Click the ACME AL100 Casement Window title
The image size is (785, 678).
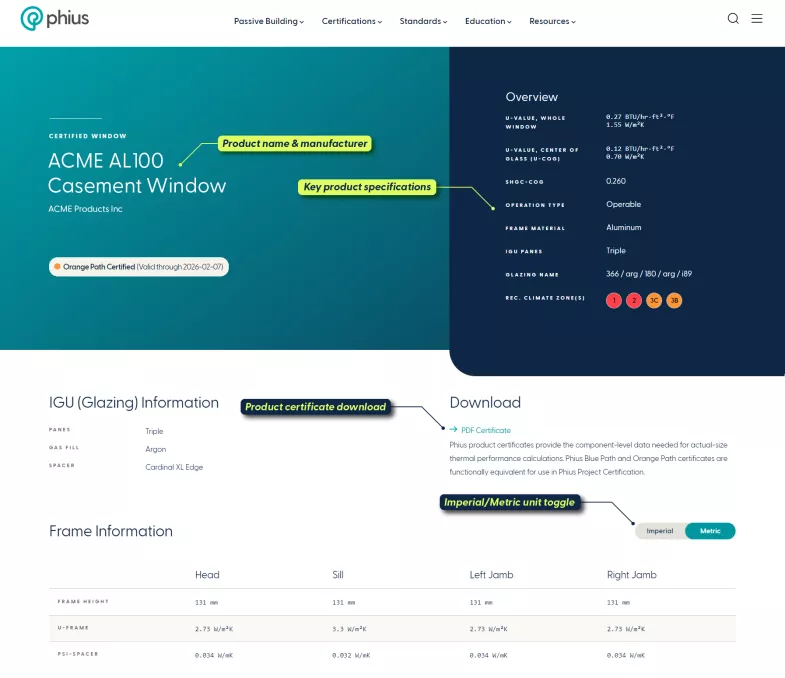tap(137, 173)
